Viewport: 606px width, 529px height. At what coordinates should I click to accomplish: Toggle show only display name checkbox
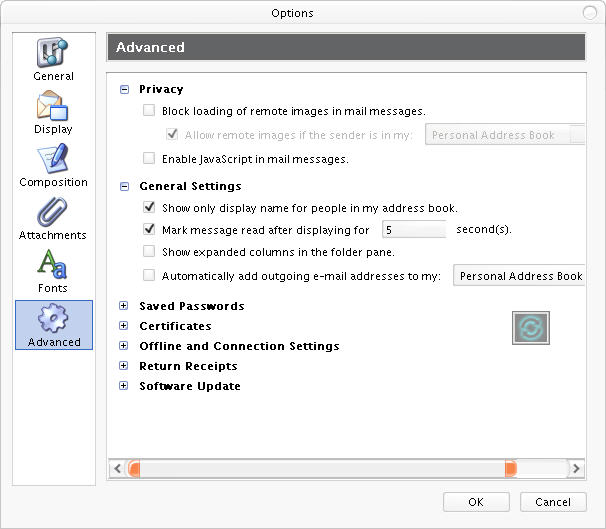point(149,208)
